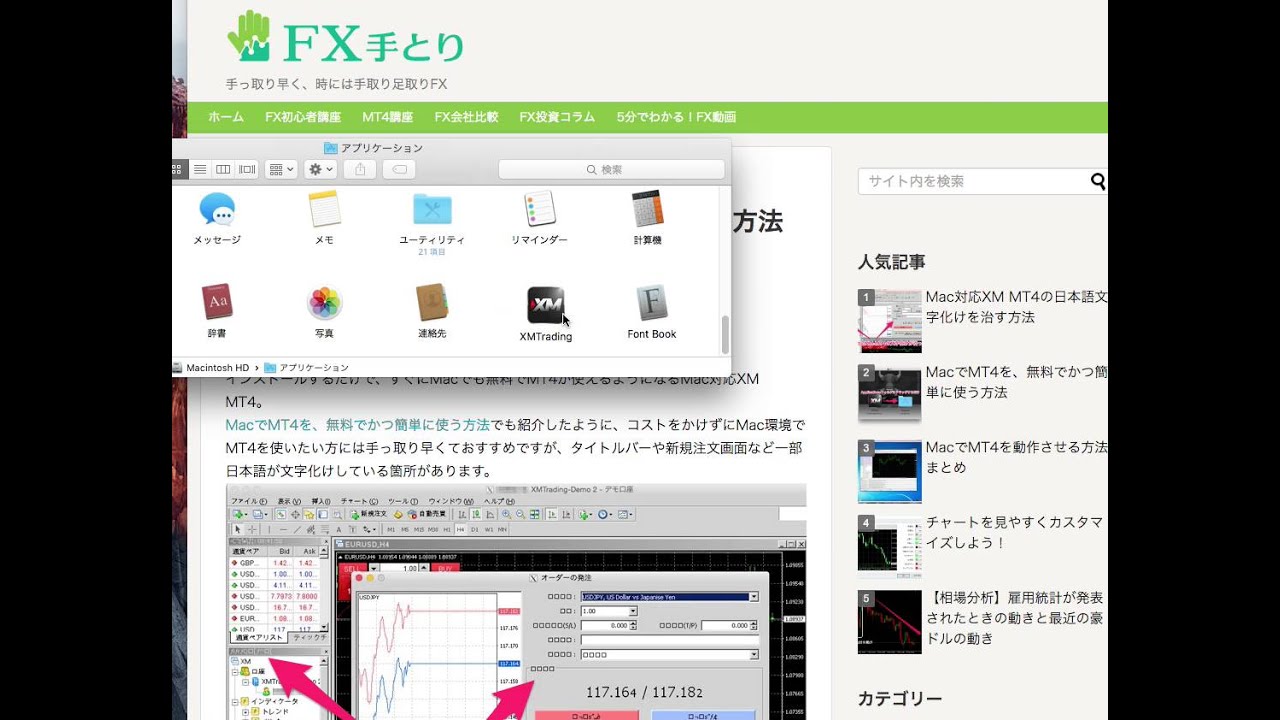Click the thumbnail of popular article 1
Viewport: 1280px width, 720px height.
coord(890,321)
